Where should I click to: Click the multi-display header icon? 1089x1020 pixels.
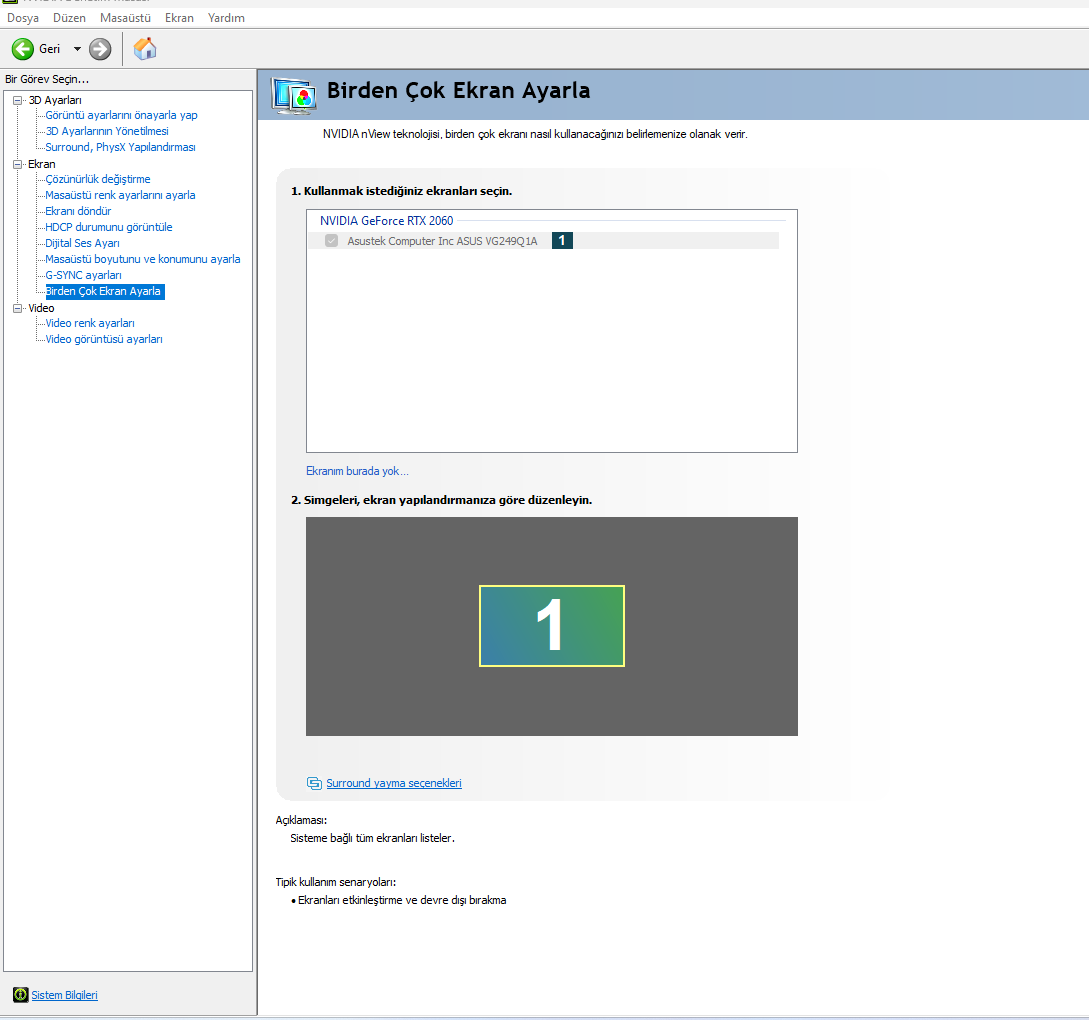click(294, 95)
